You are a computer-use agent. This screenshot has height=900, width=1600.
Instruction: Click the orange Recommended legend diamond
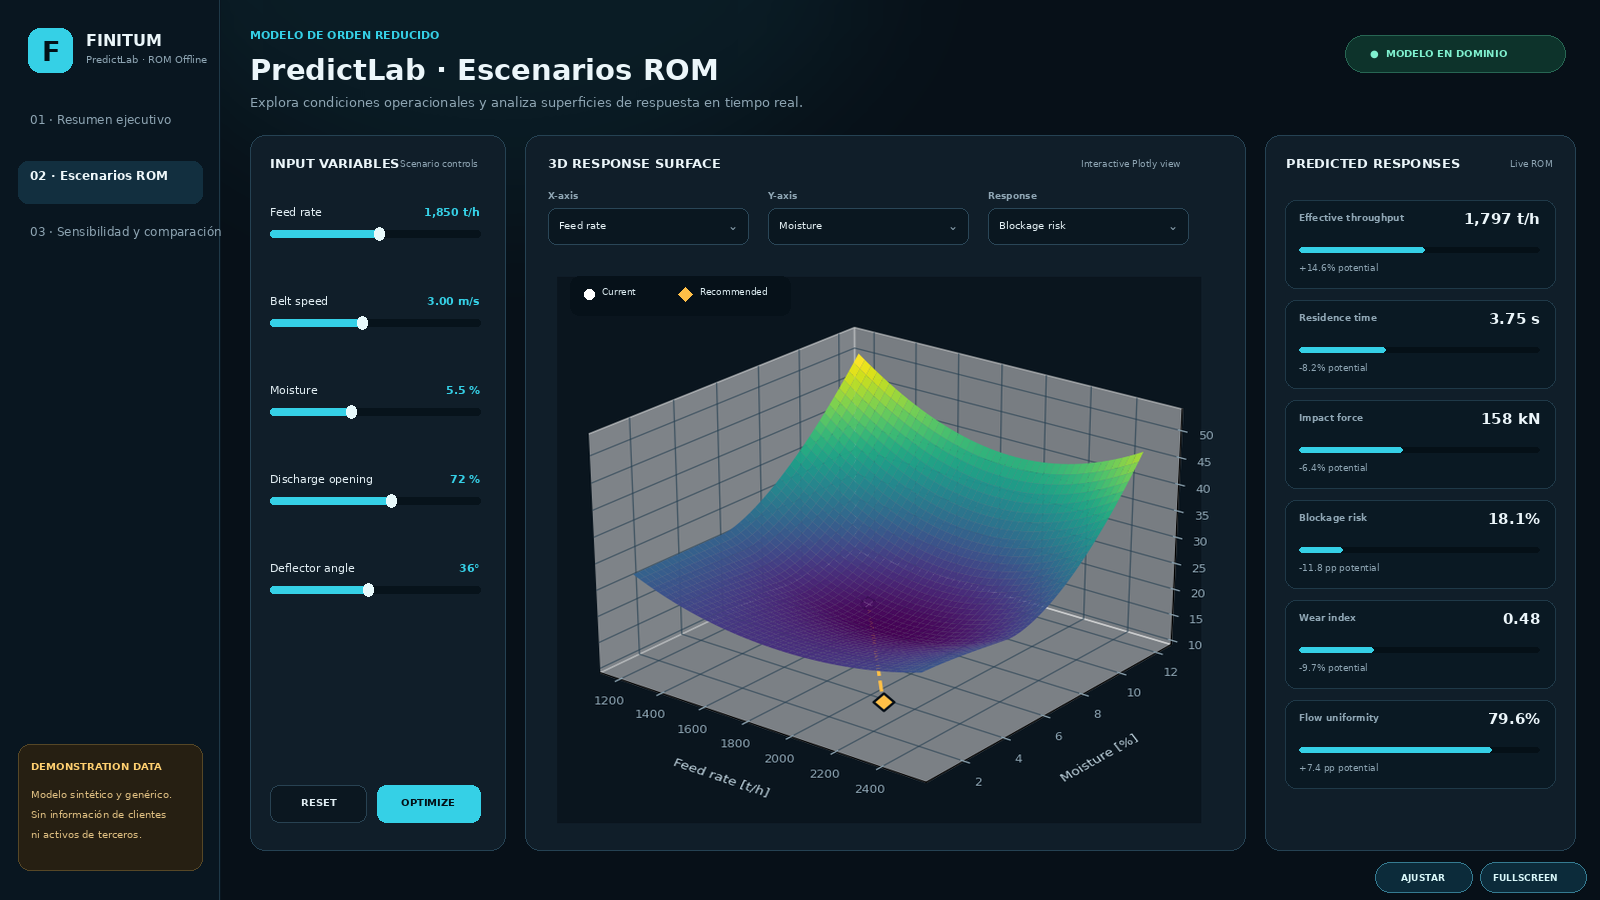click(685, 294)
